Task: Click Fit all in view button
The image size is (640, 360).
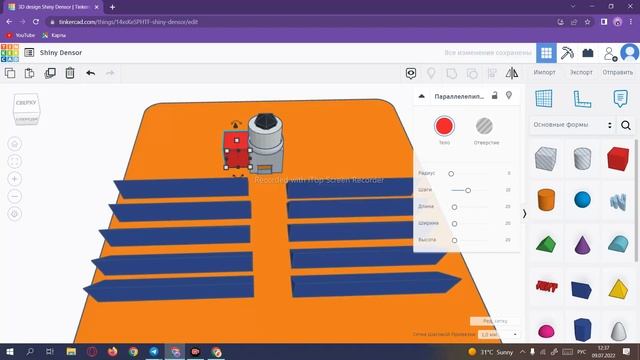Action: 15,162
